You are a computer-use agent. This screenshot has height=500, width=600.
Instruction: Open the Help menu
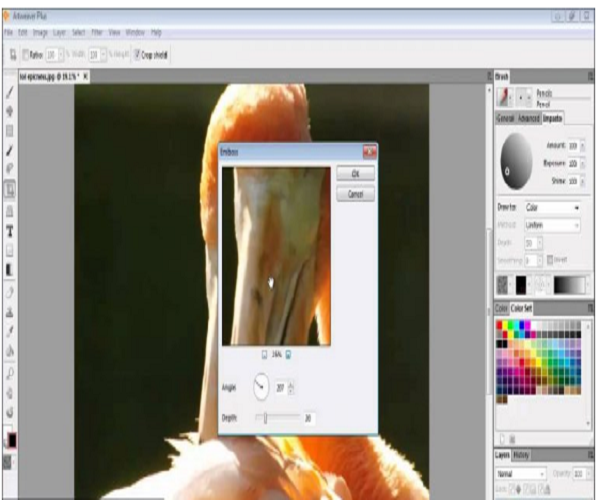click(156, 33)
